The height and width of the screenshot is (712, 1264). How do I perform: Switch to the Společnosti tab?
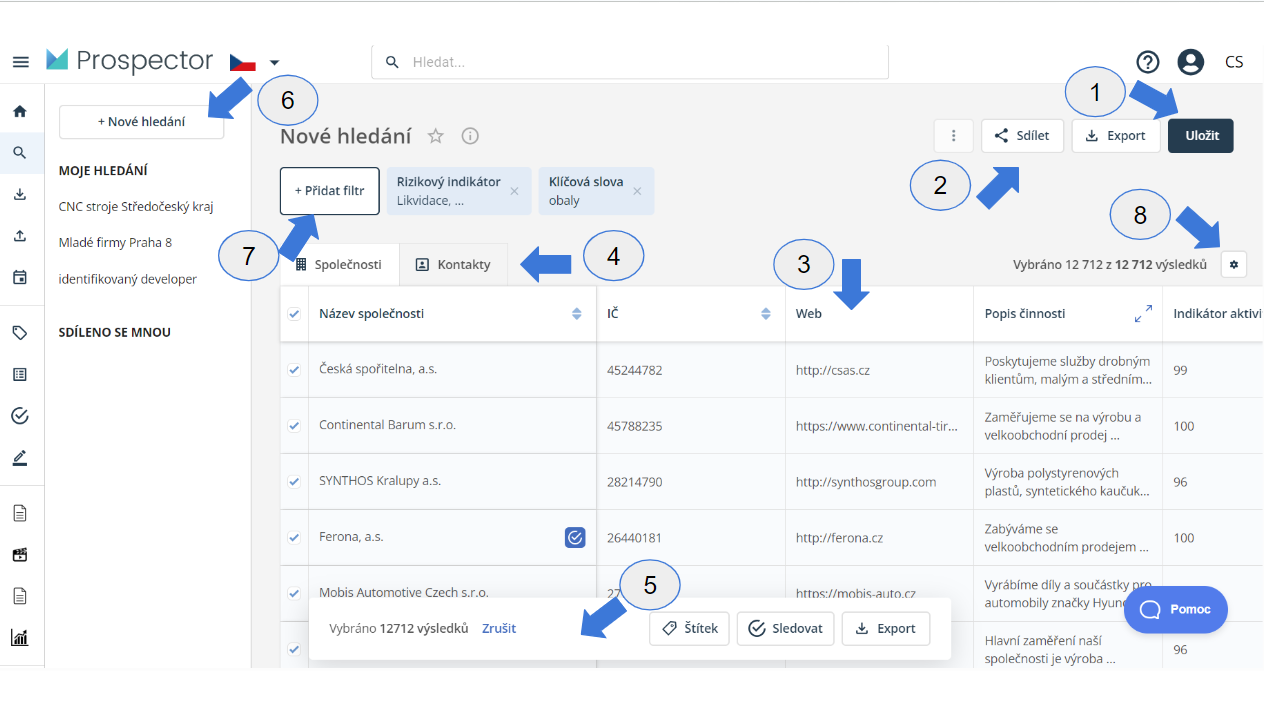(339, 265)
